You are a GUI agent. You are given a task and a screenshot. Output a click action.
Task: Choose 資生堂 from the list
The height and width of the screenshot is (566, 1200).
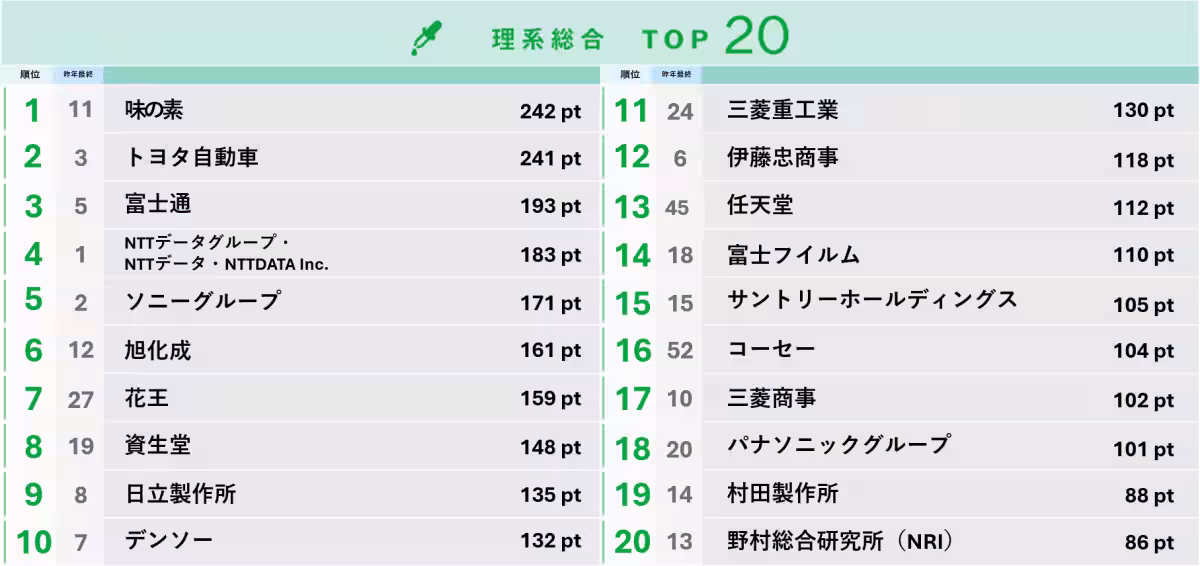pyautogui.click(x=158, y=446)
